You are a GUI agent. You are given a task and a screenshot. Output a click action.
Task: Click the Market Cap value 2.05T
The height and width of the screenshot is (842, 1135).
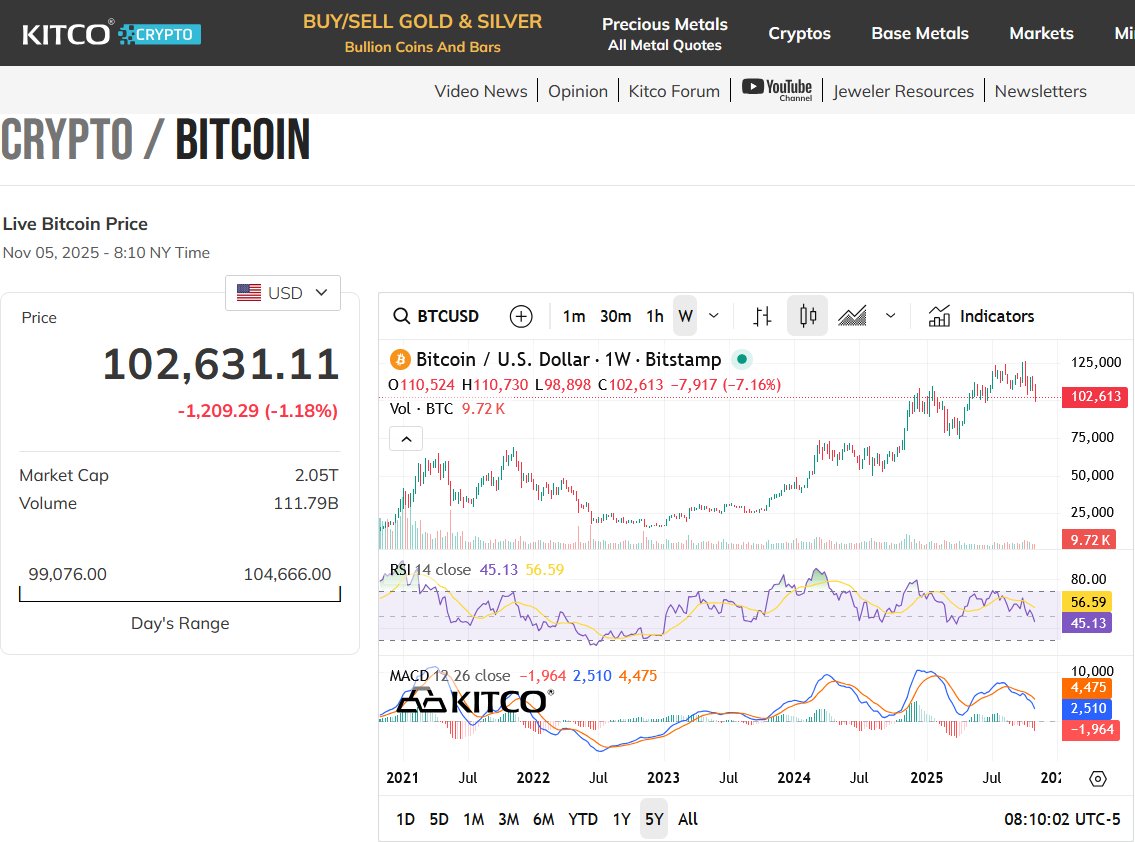316,476
